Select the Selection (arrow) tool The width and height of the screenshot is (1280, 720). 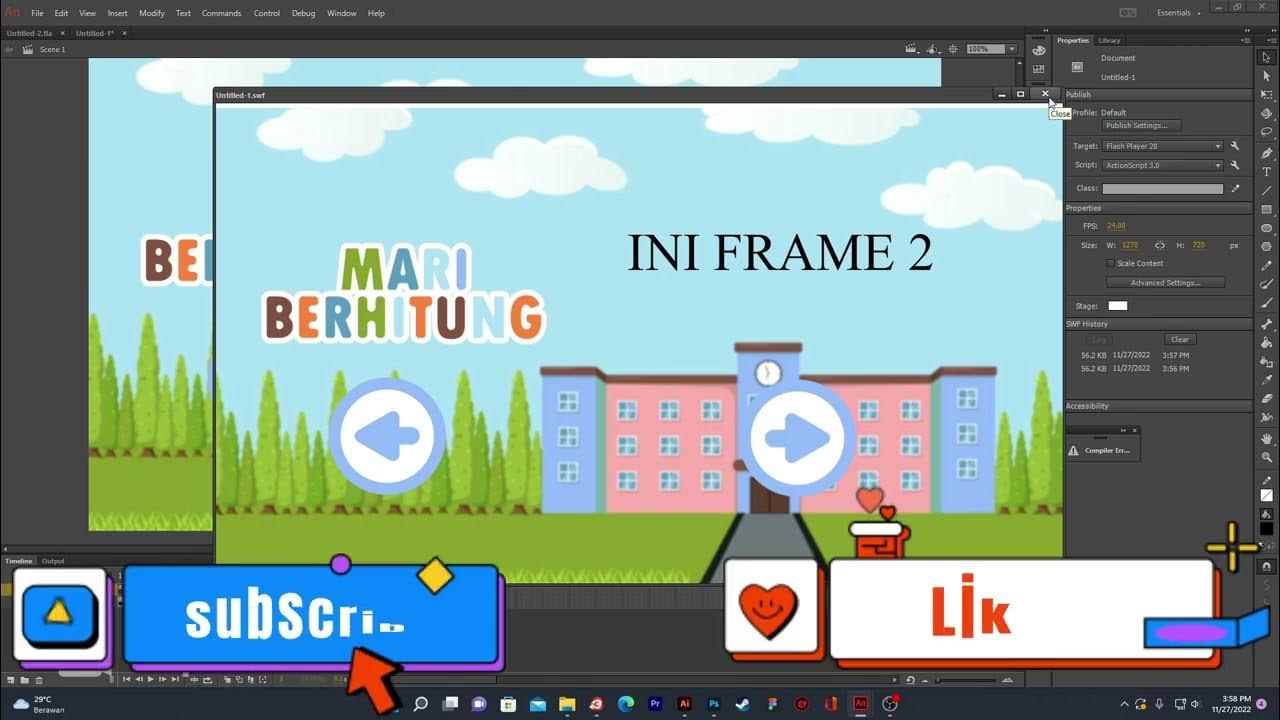[1267, 58]
